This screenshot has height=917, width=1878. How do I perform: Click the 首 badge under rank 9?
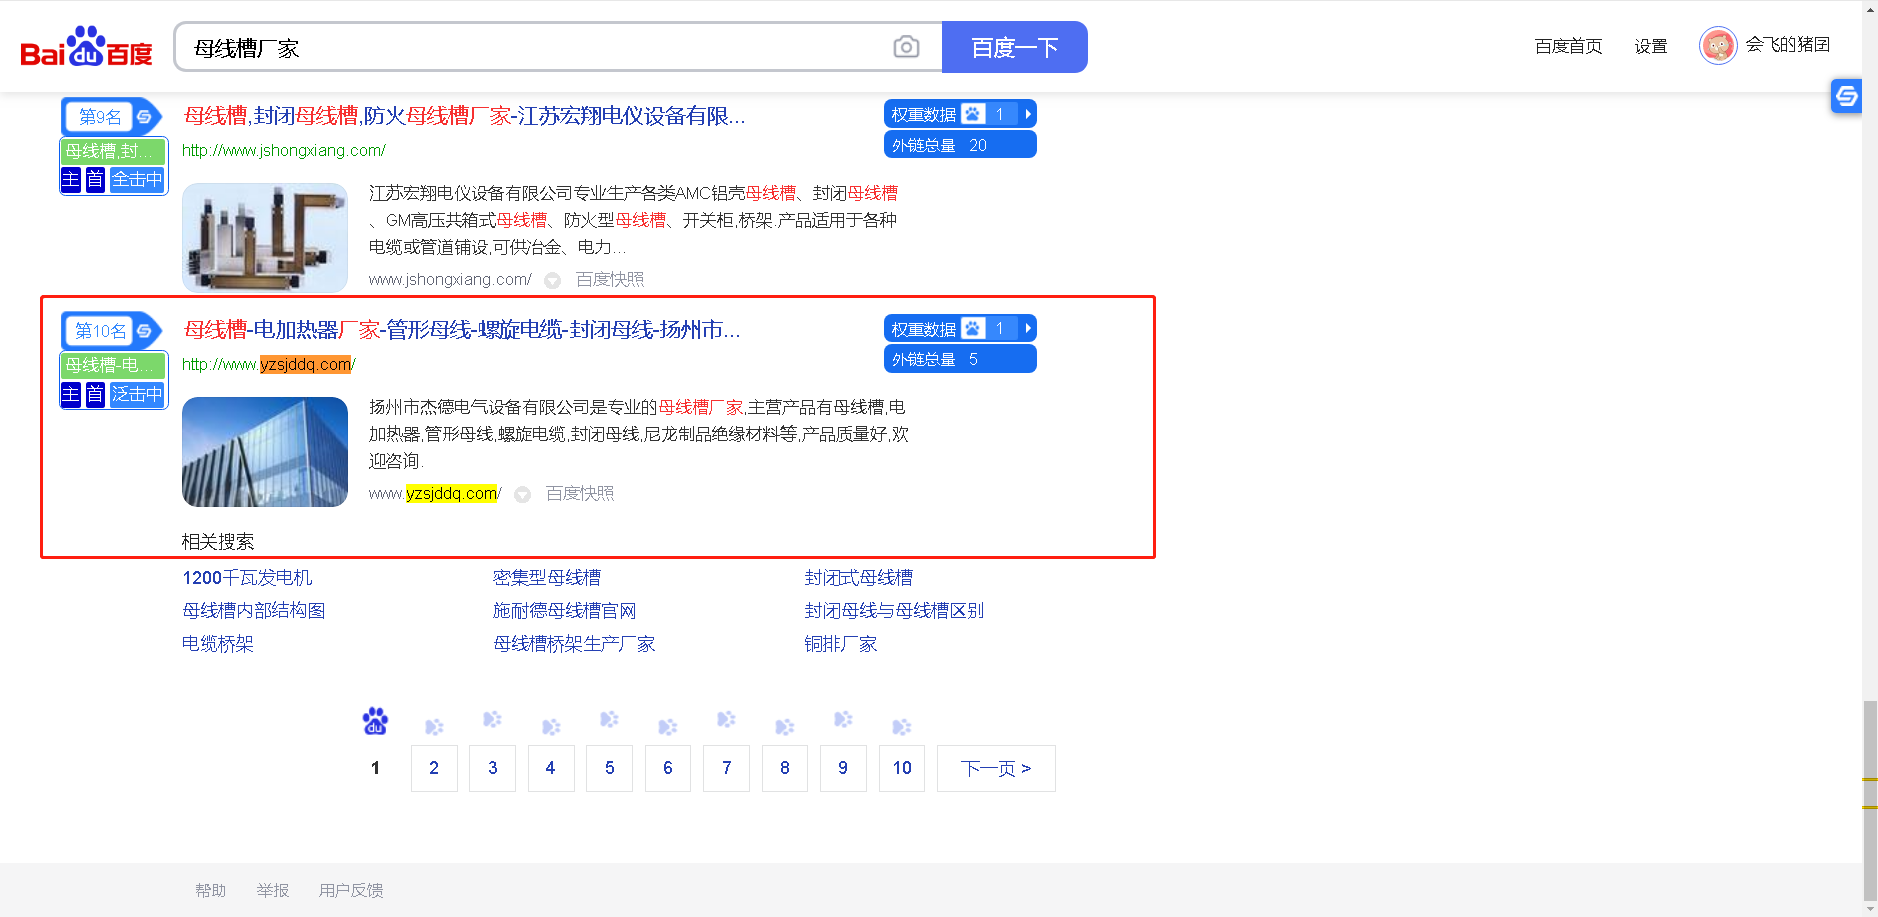95,180
